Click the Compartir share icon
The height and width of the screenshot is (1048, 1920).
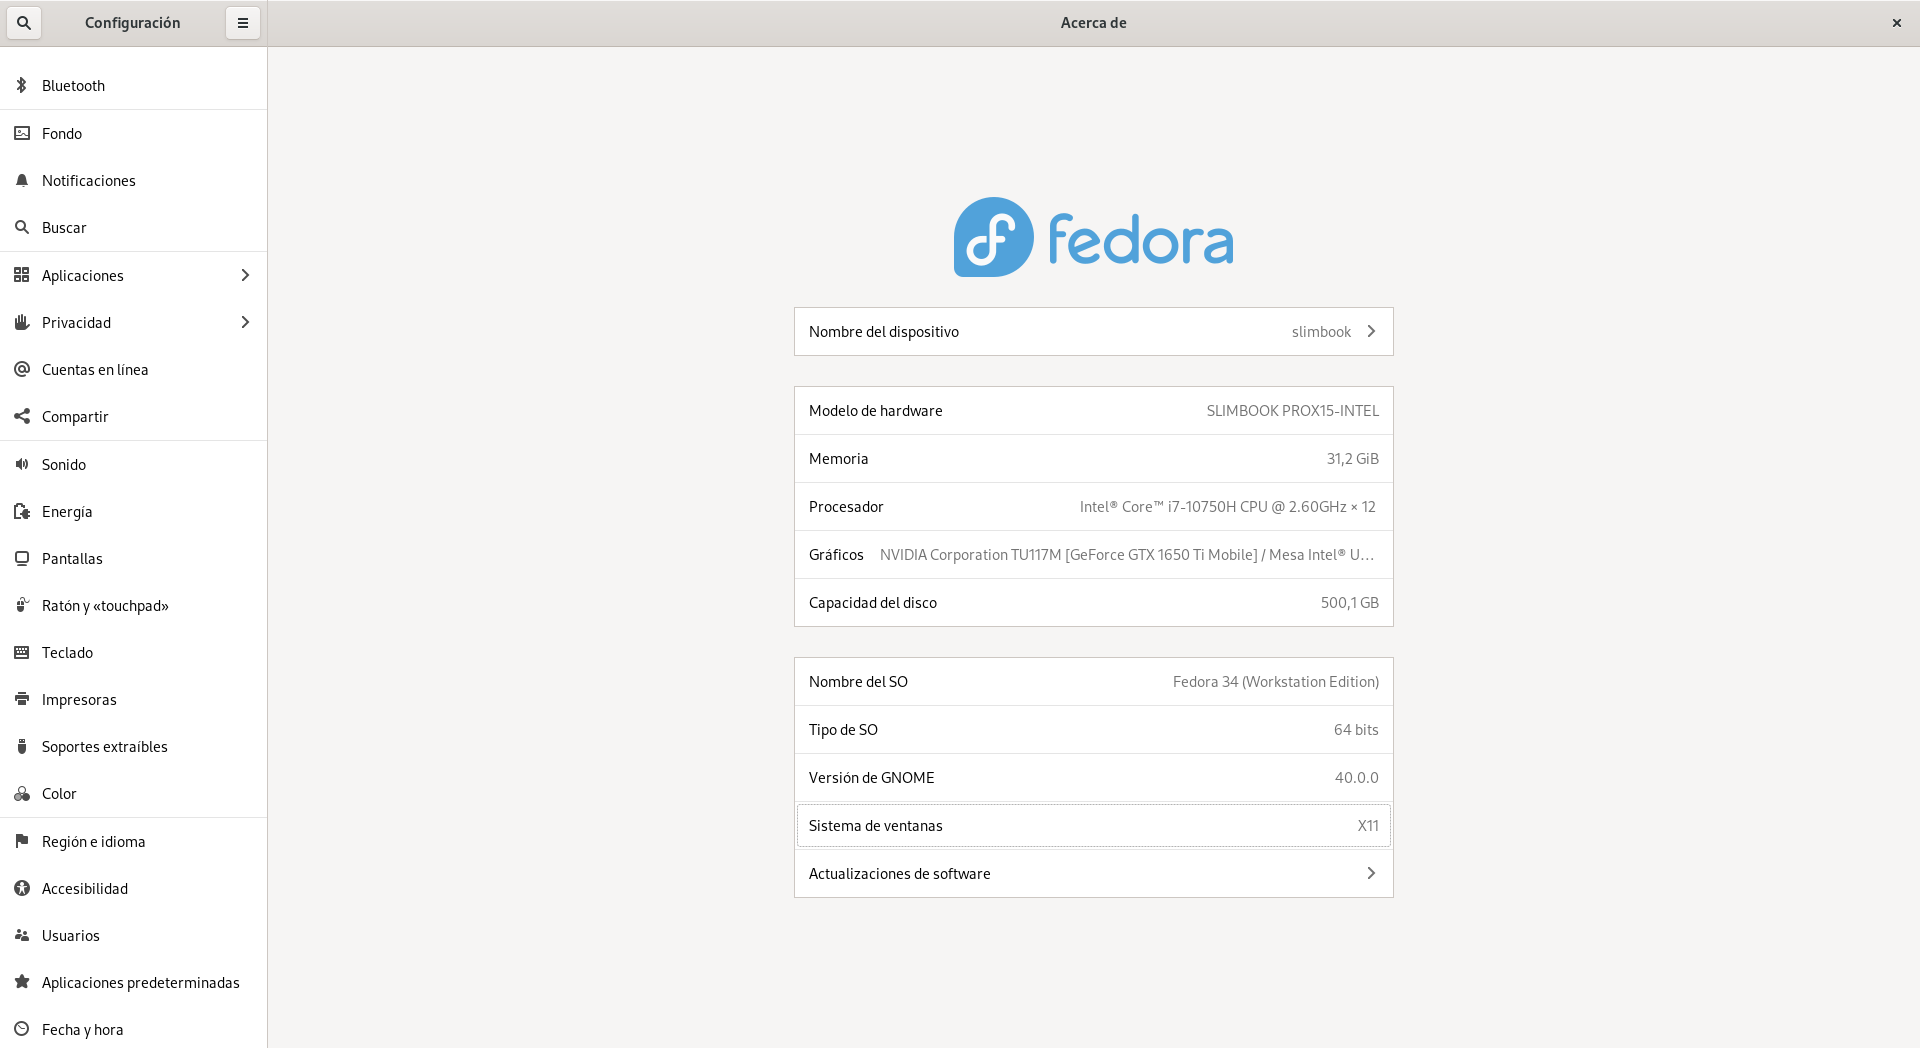[22, 416]
